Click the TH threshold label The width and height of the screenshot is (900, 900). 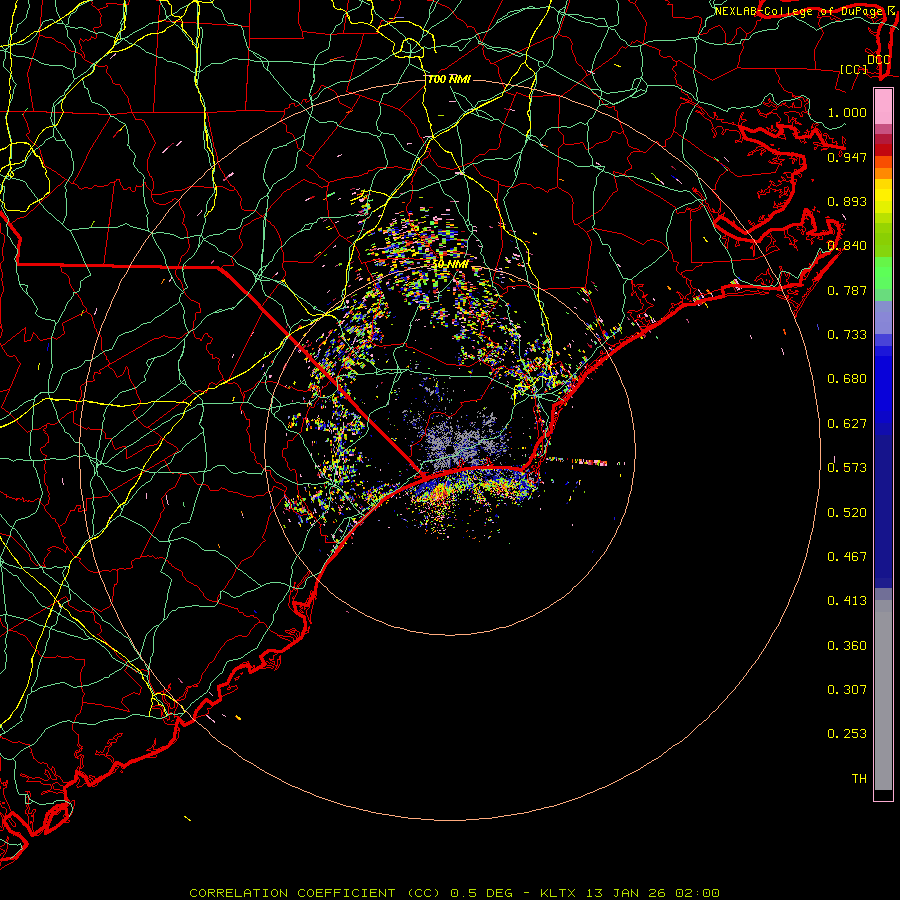859,779
